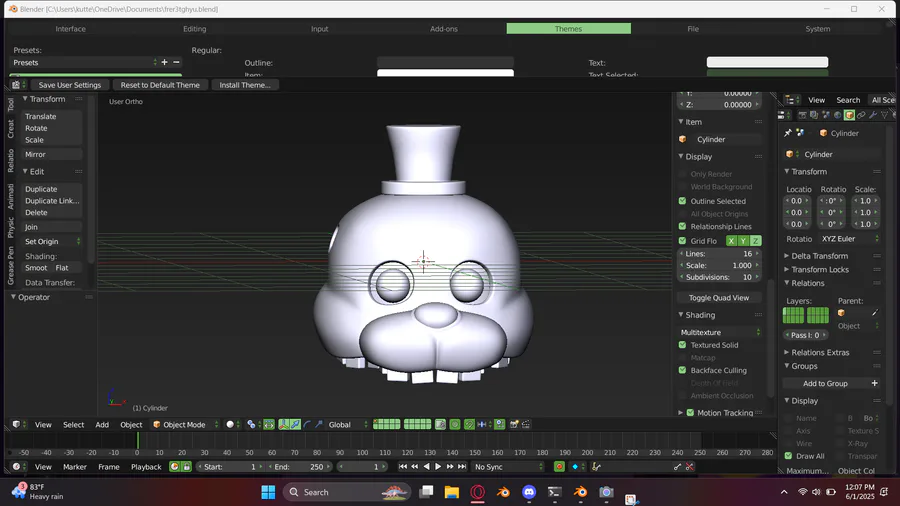Screen dimensions: 900x506
Task: Disable Backface Culling checkbox
Action: (682, 370)
